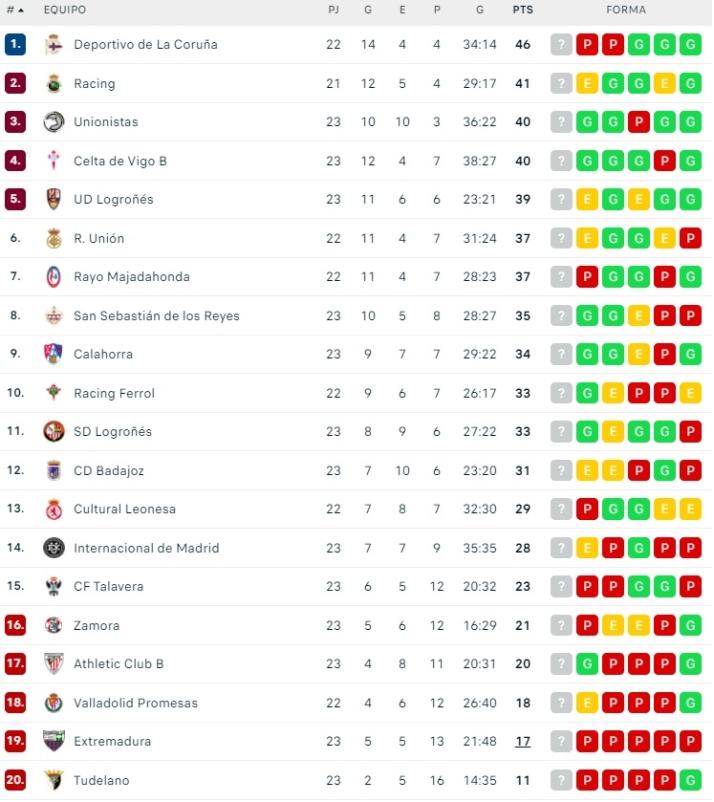The image size is (714, 802).
Task: Click the EQUIPO column header
Action: point(65,10)
